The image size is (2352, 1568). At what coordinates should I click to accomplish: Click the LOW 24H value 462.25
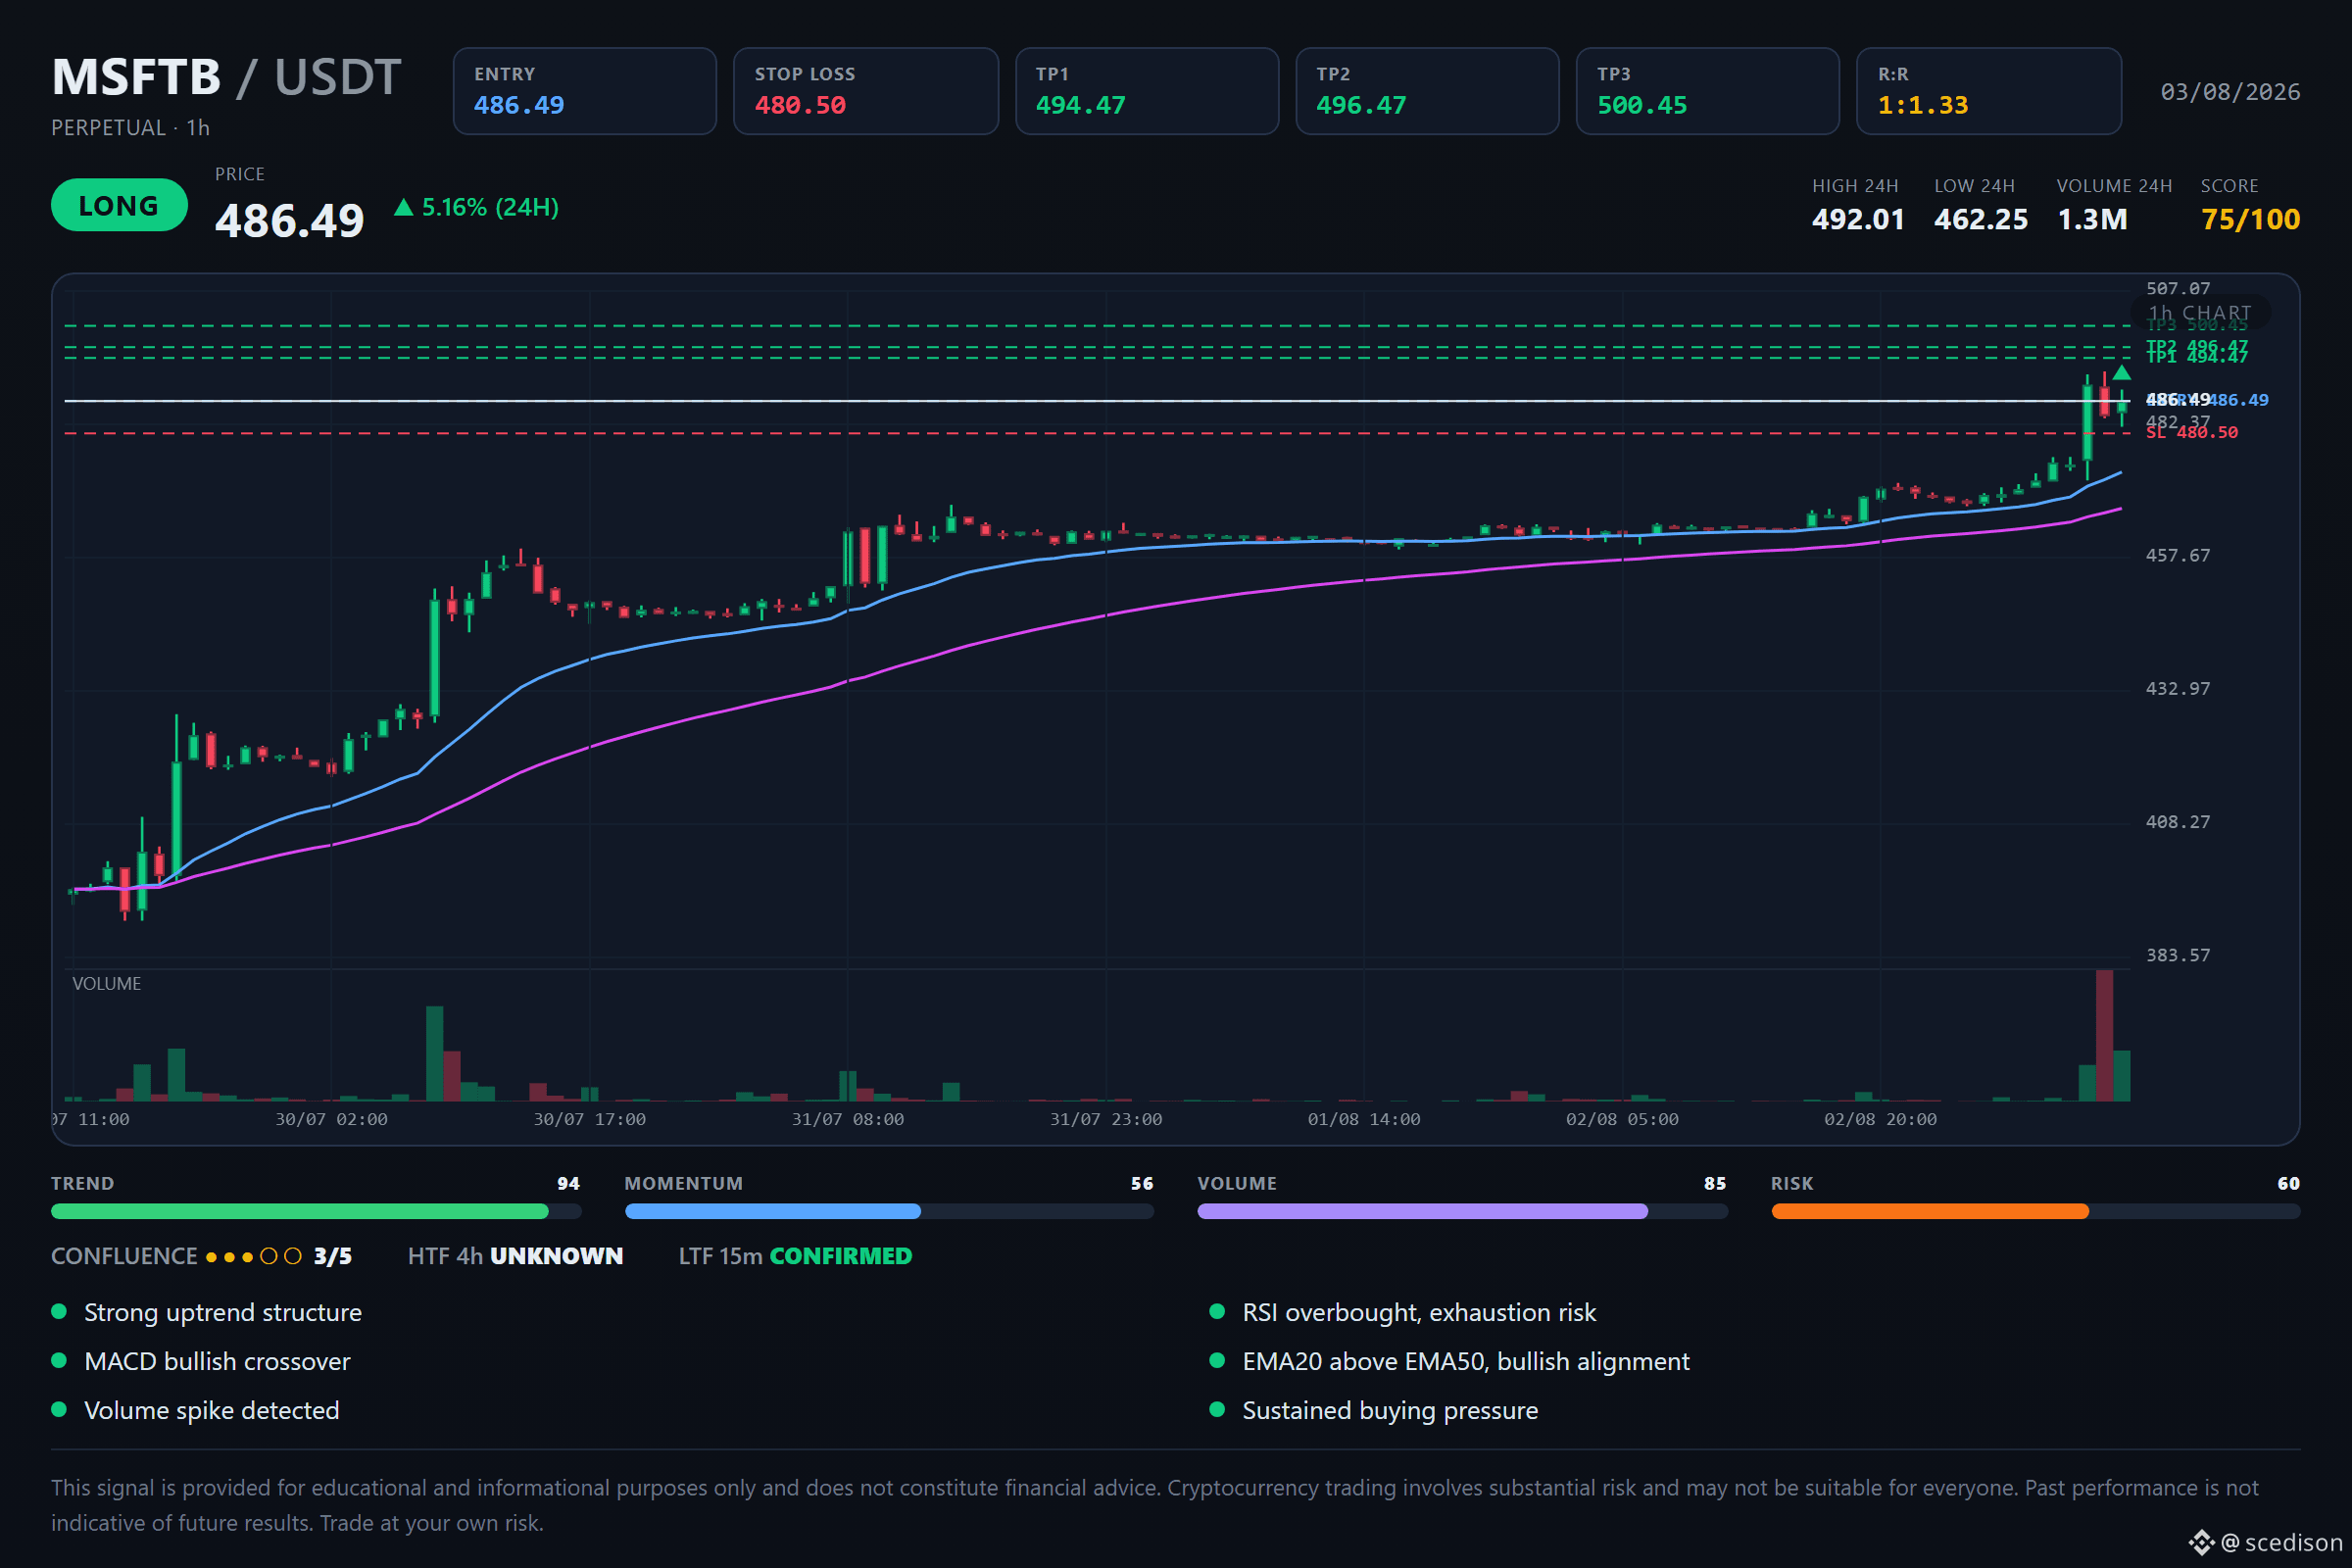pyautogui.click(x=1981, y=219)
